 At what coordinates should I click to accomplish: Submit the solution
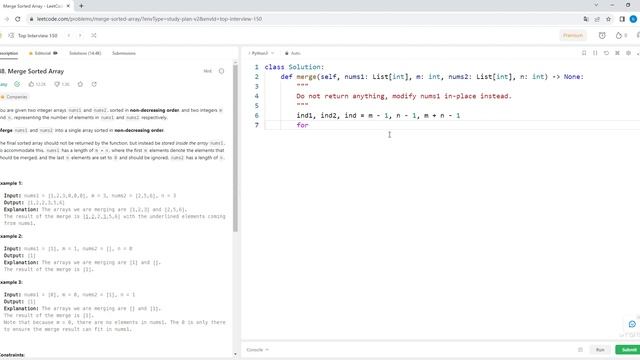628,350
